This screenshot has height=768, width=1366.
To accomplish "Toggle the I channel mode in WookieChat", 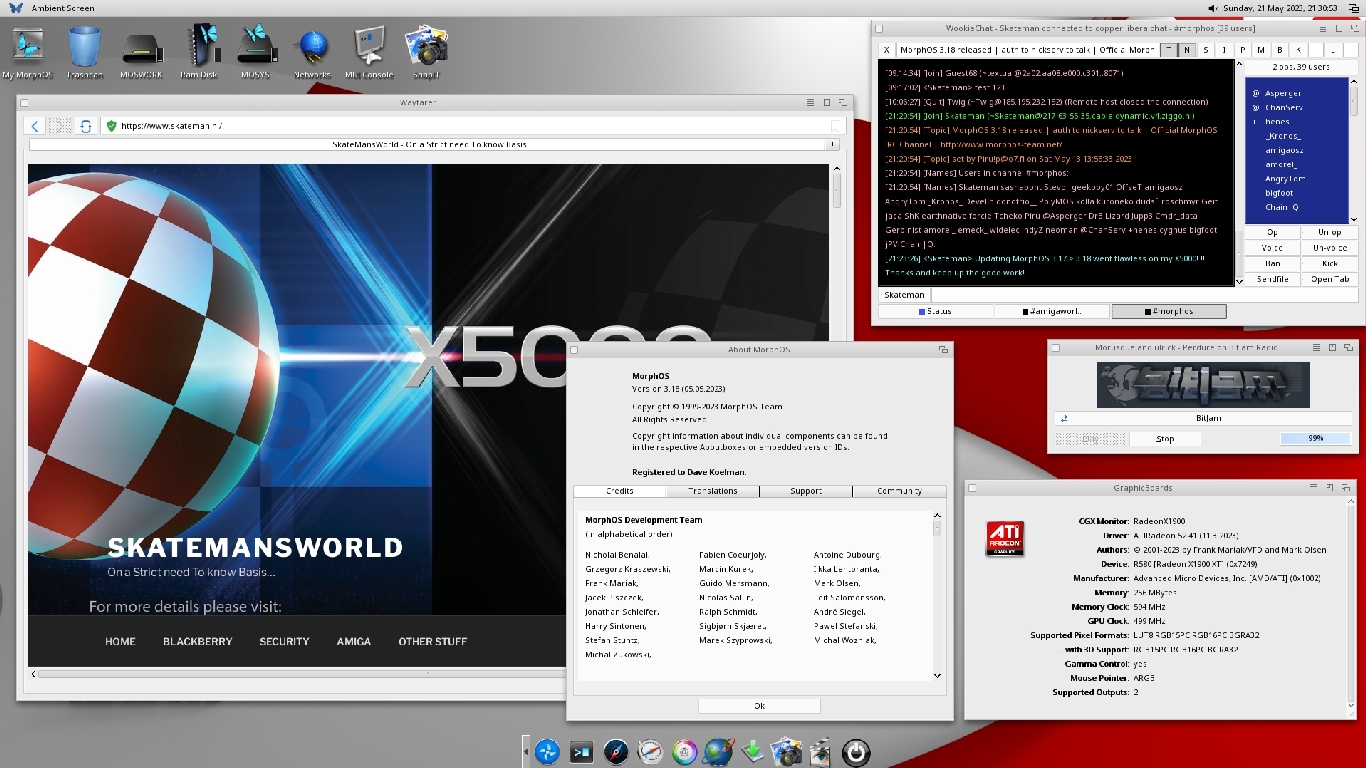I will point(1223,50).
